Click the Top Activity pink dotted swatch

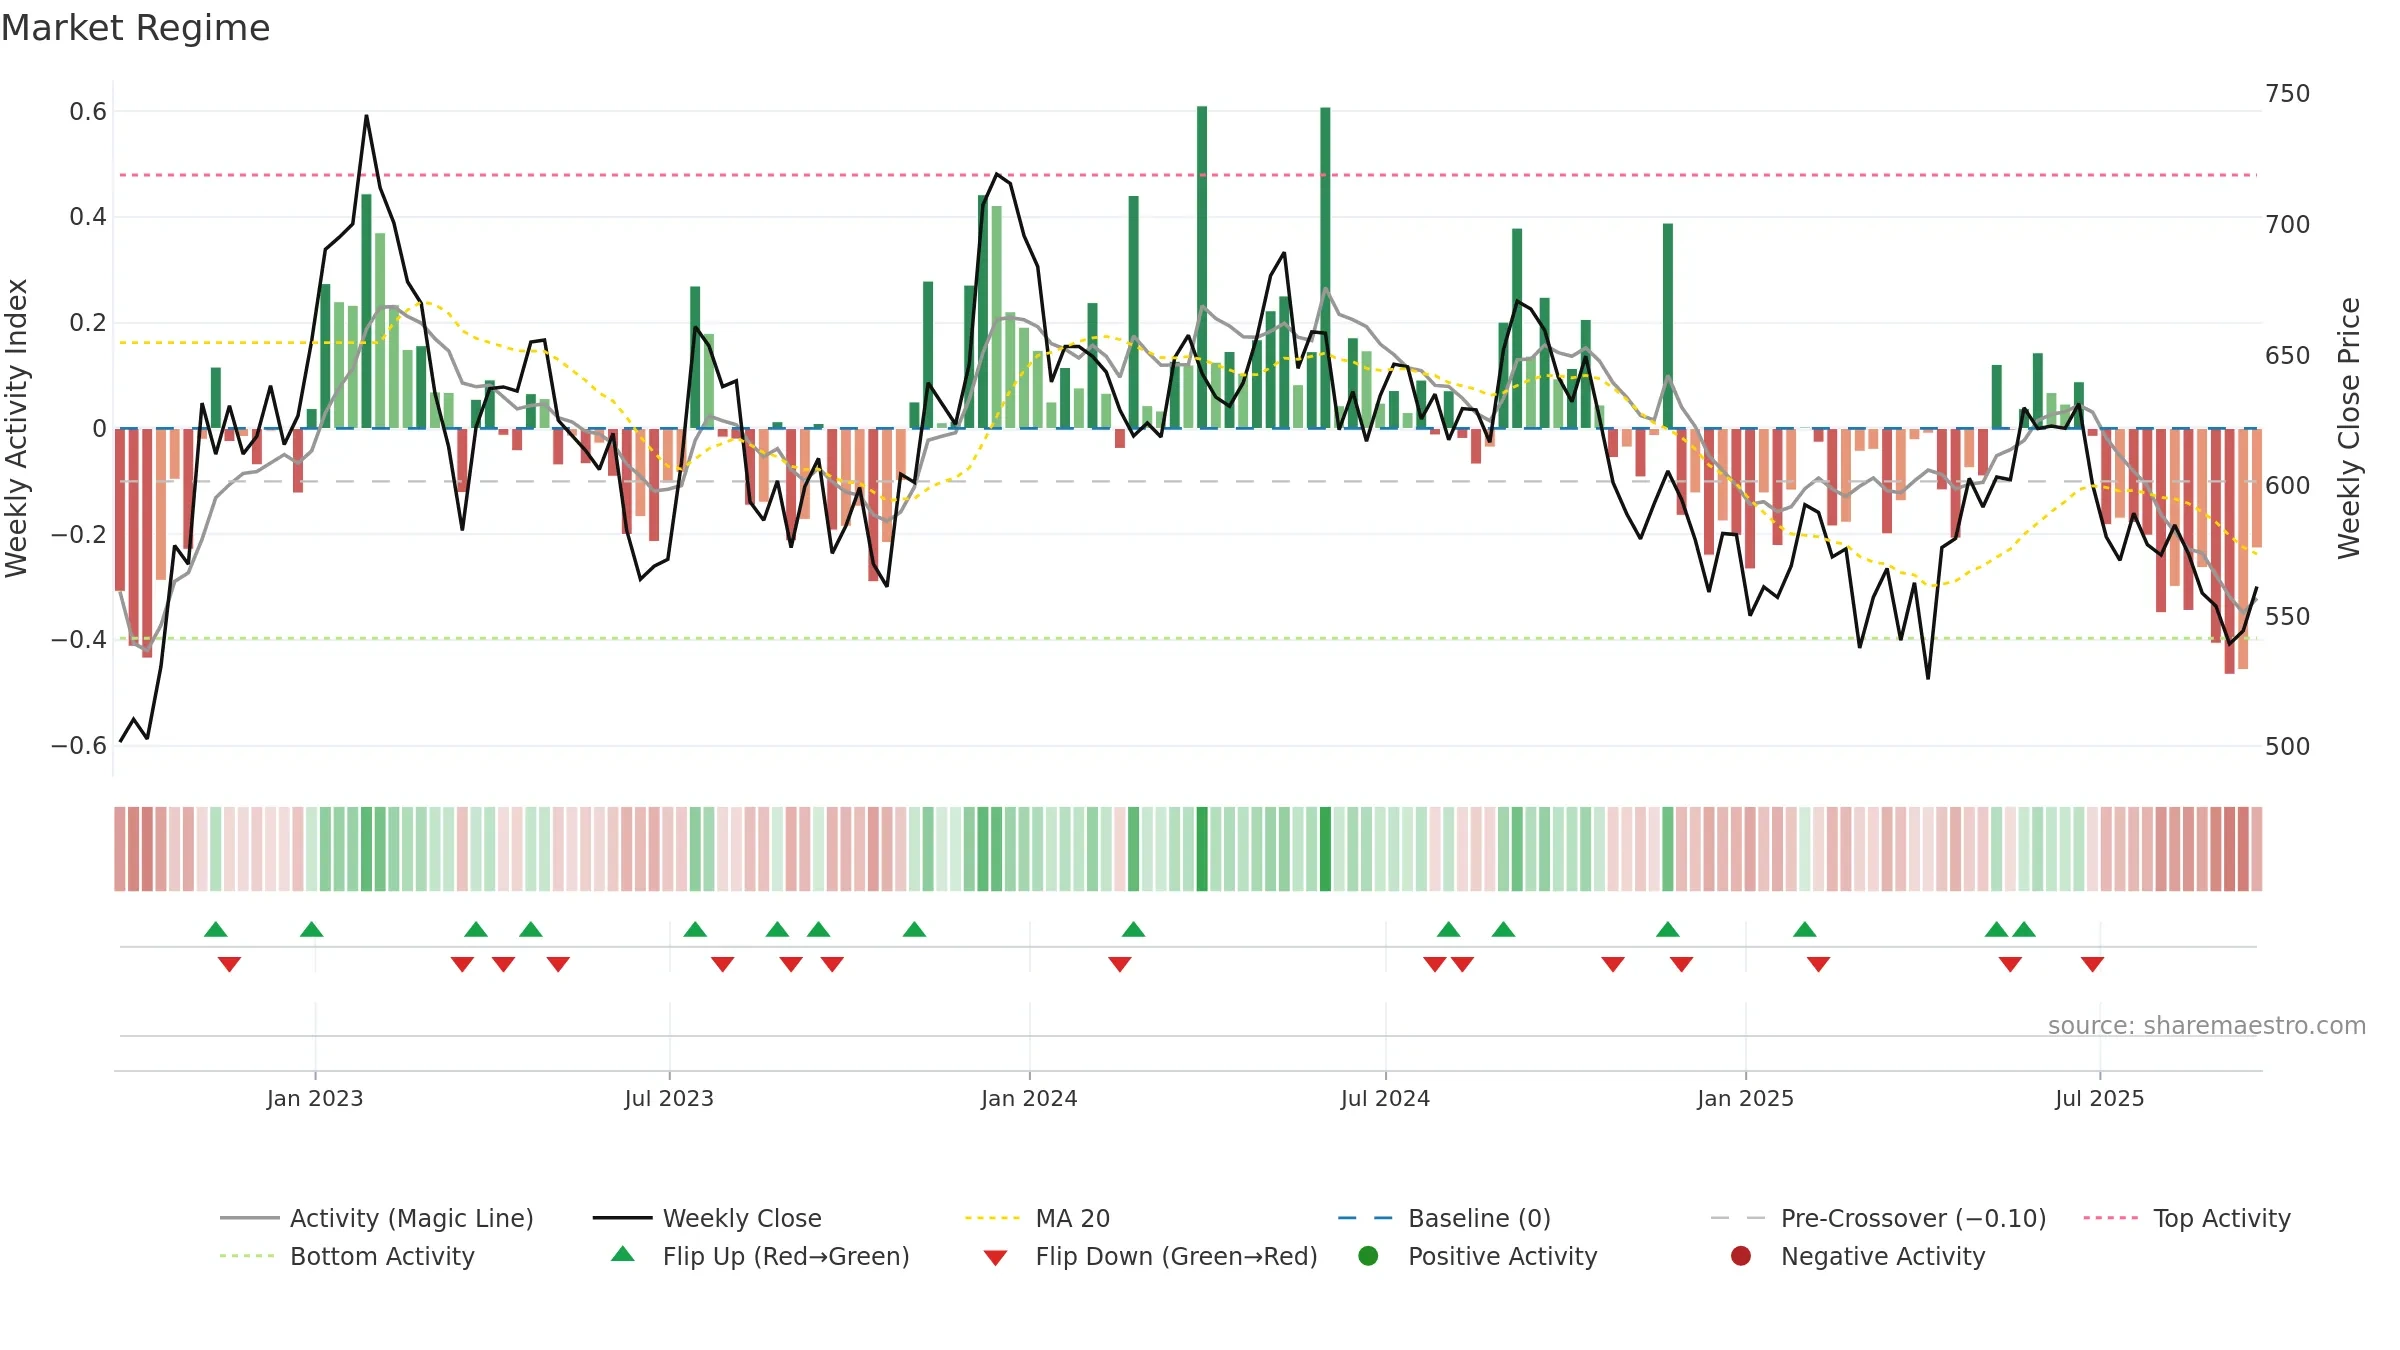2111,1218
